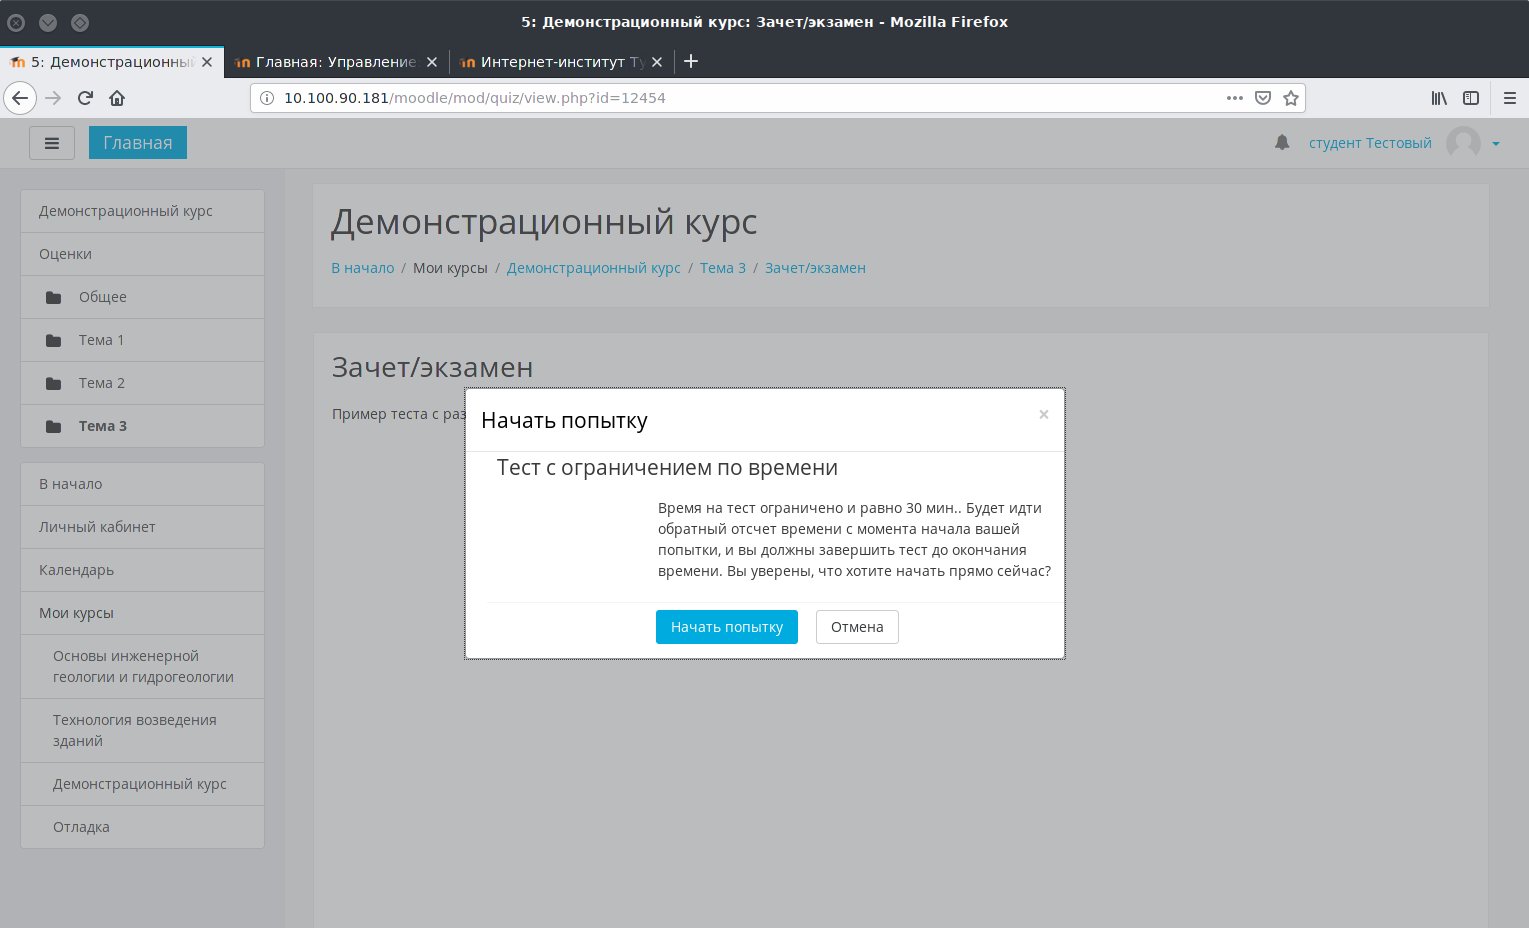Show site information icon in address bar
This screenshot has width=1529, height=928.
pyautogui.click(x=267, y=98)
